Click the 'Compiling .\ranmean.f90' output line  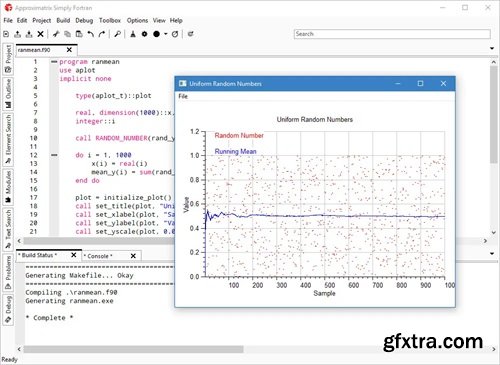point(71,292)
